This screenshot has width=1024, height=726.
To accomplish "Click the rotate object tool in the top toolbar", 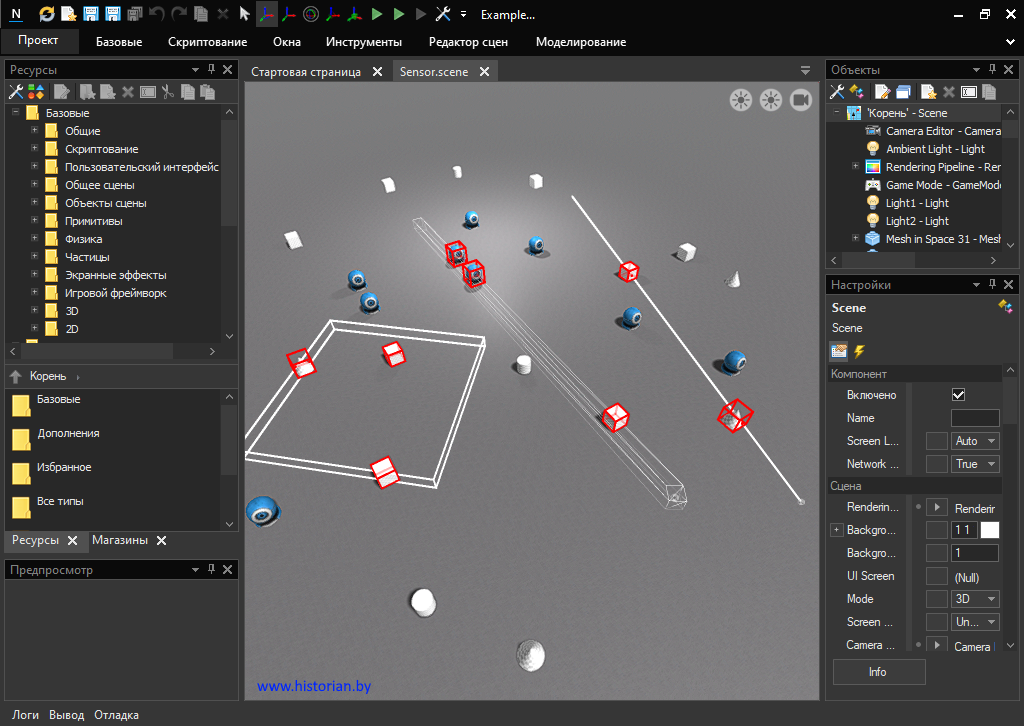I will point(310,15).
